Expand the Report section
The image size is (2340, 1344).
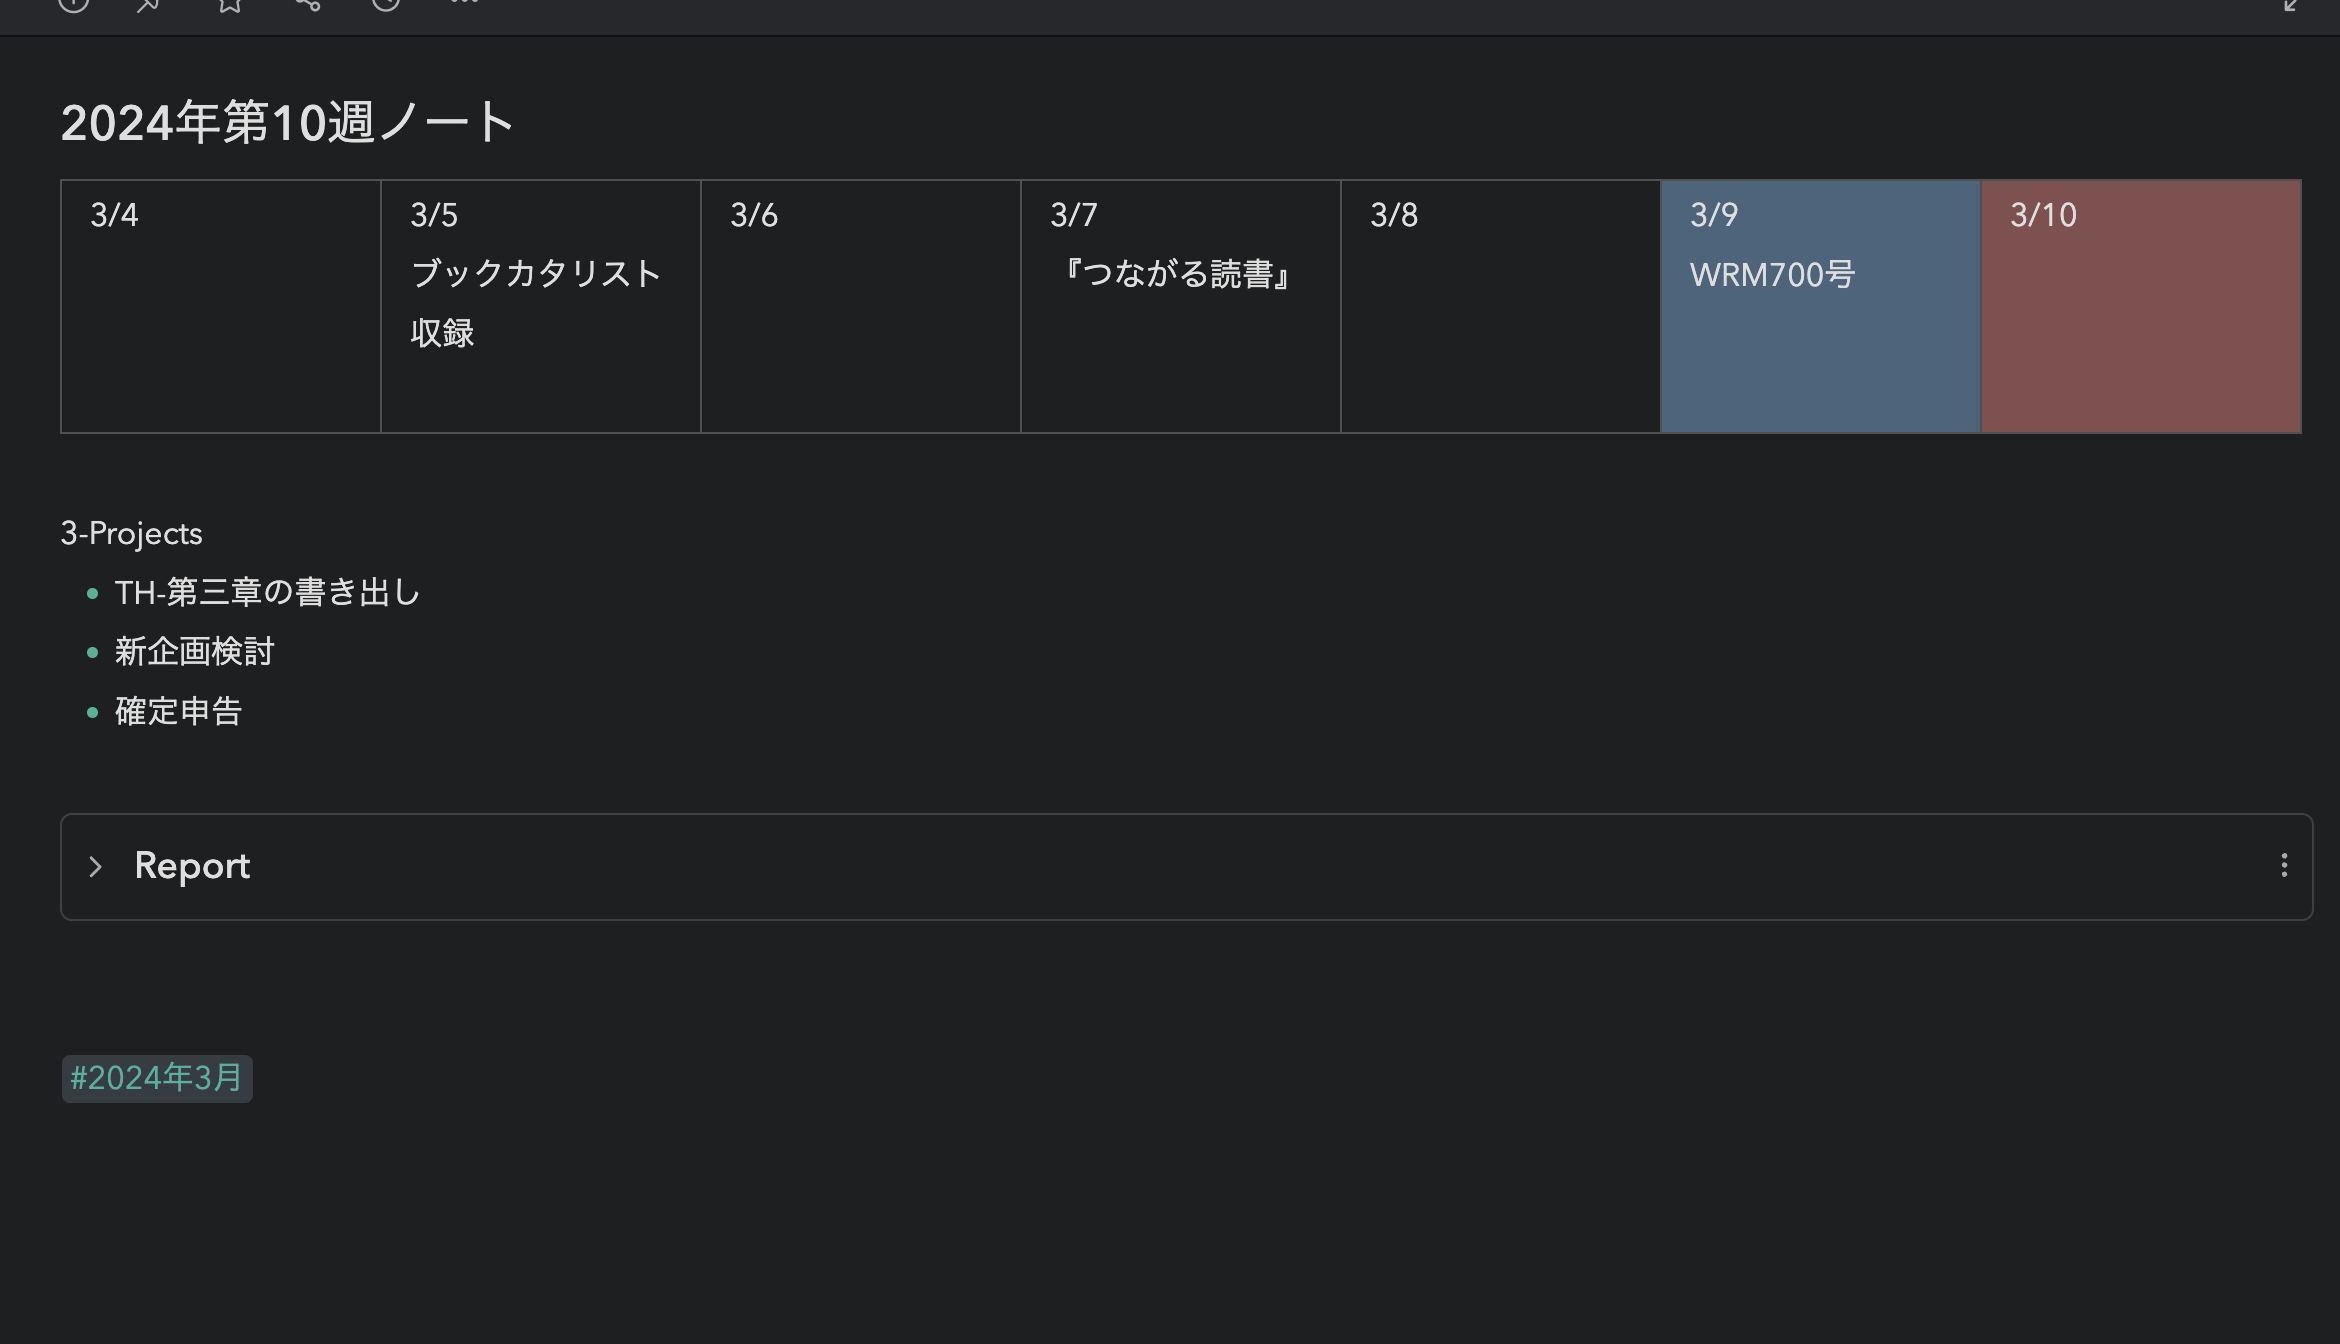pyautogui.click(x=97, y=866)
